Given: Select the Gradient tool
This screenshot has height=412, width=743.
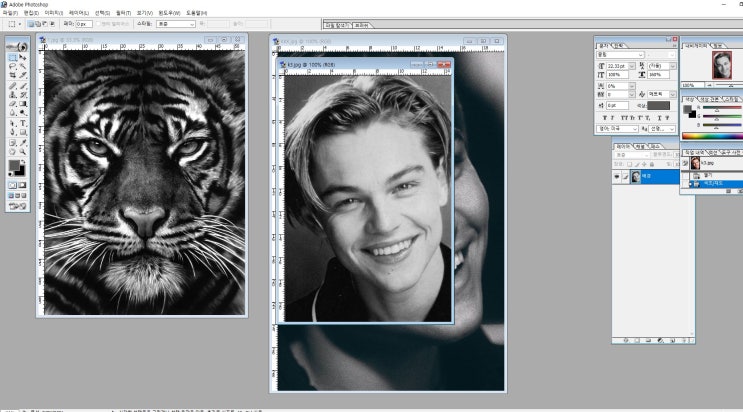Looking at the screenshot, I should click(23, 104).
